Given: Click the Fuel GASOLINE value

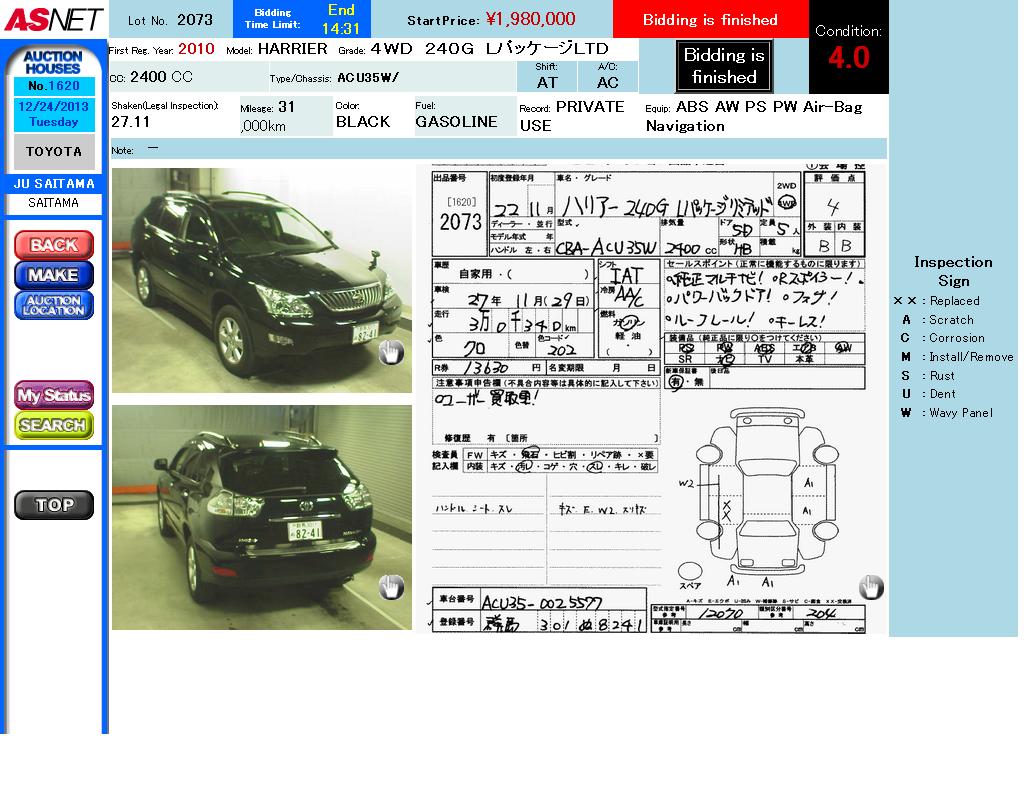Looking at the screenshot, I should tap(456, 122).
